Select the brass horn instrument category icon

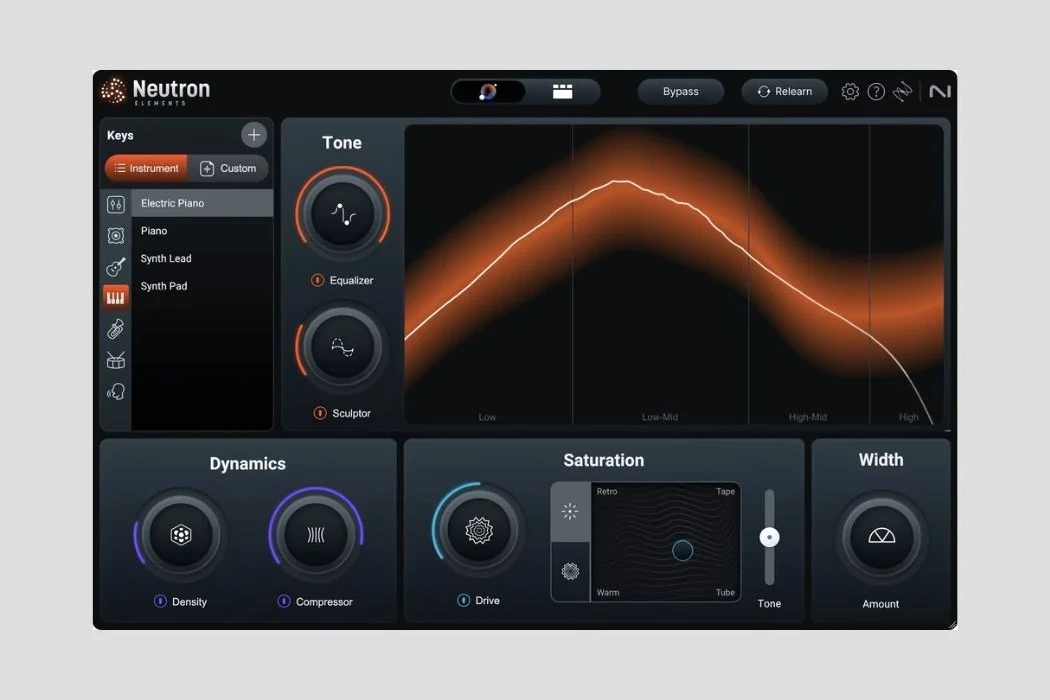[x=116, y=329]
